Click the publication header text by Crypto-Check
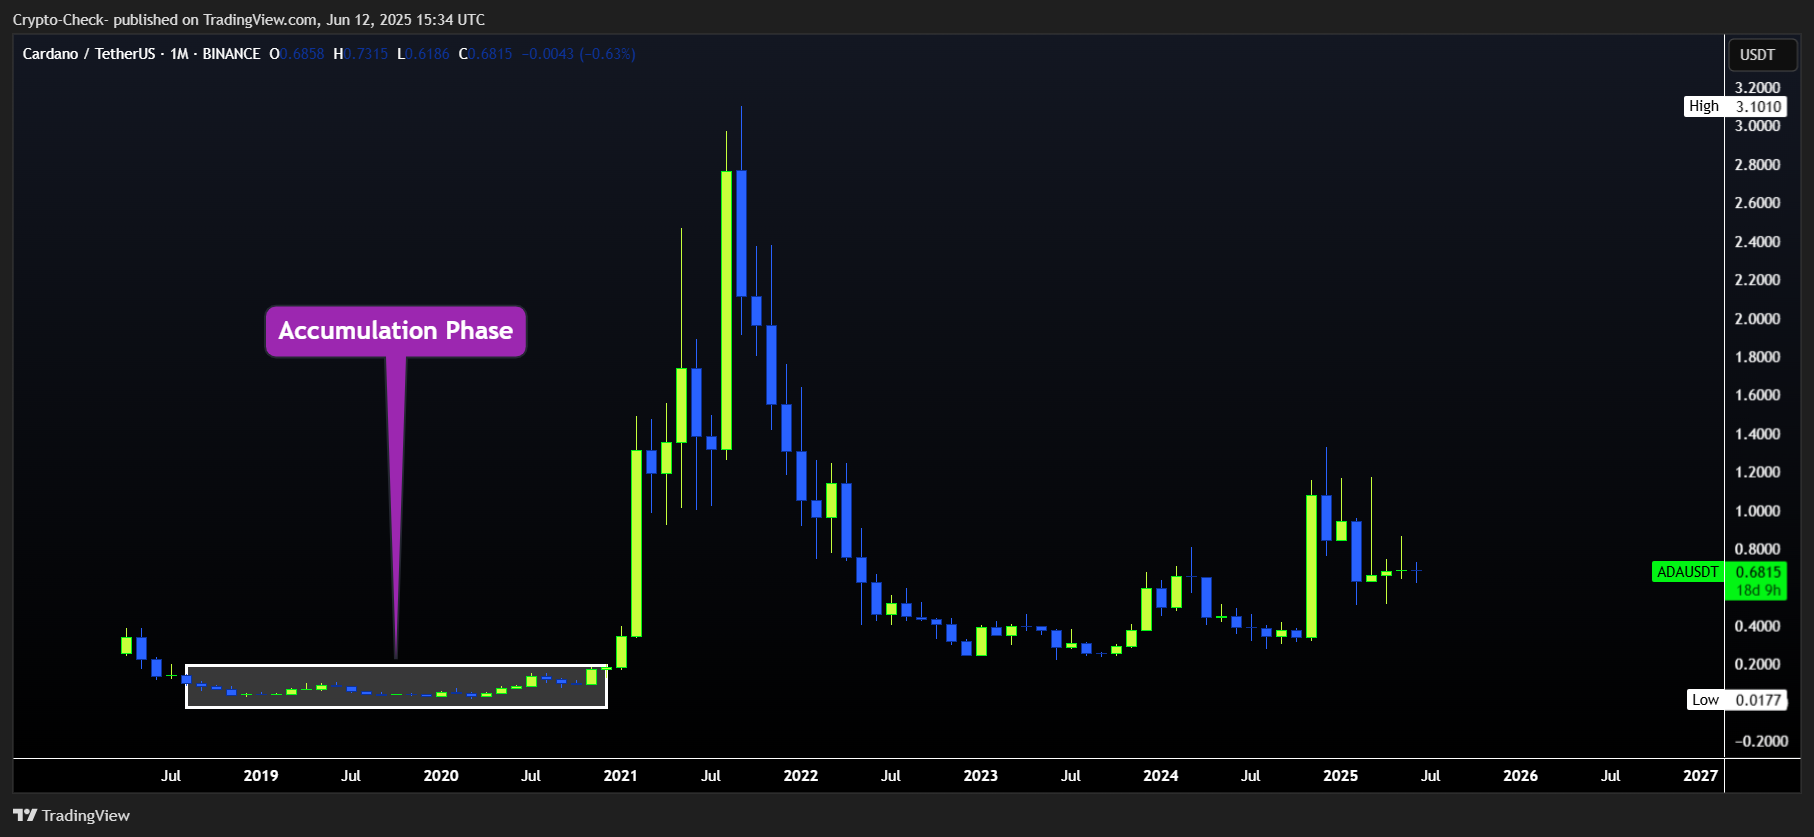The width and height of the screenshot is (1814, 837). click(x=249, y=20)
